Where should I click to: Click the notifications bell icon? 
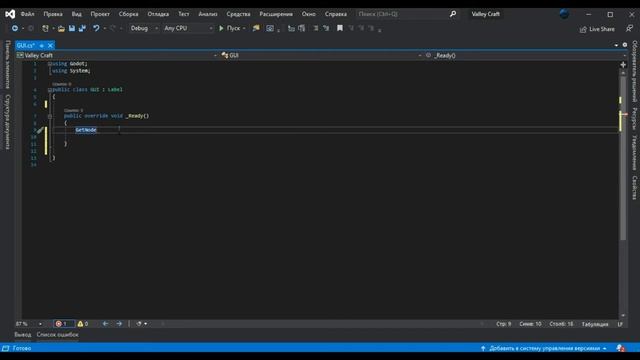(620, 348)
